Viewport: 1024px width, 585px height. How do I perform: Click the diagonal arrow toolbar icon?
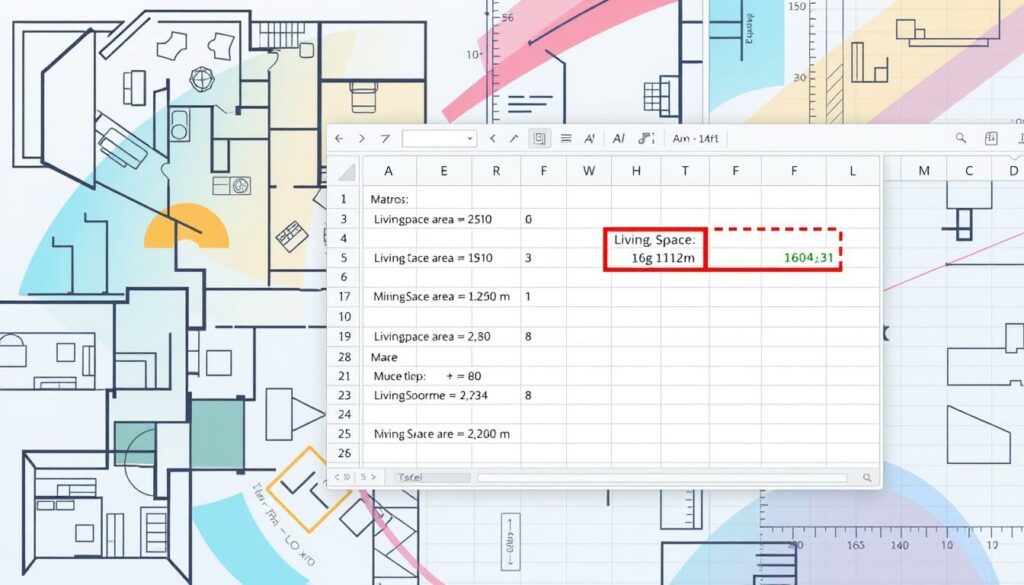click(x=514, y=138)
